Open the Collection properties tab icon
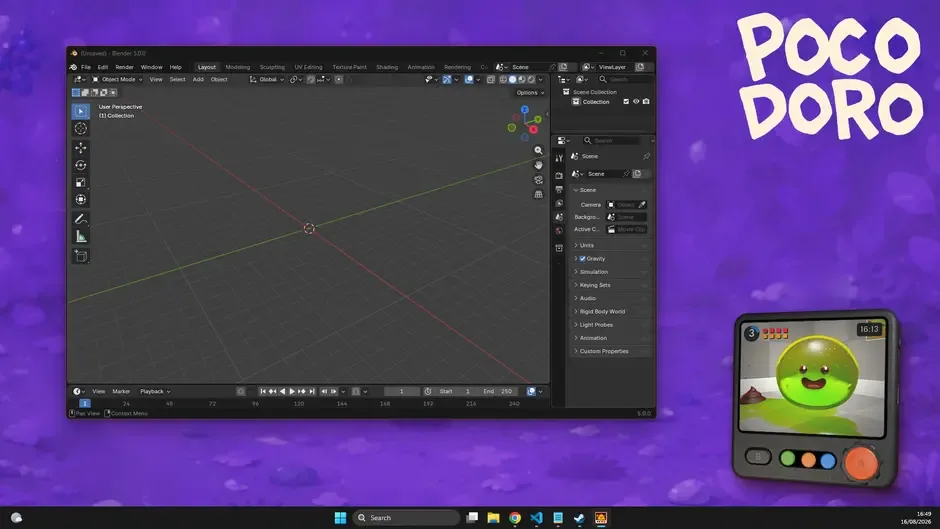This screenshot has height=529, width=940. coord(559,248)
